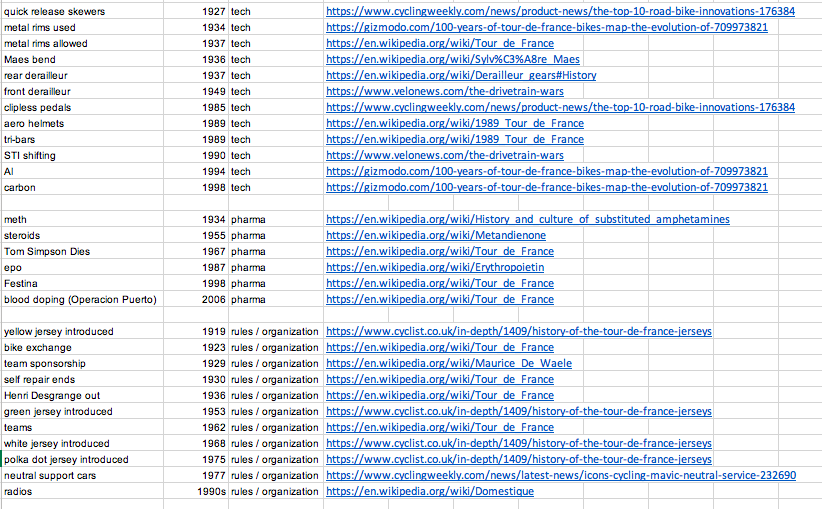
Task: Click the green jersey introduced cell
Action: (82, 411)
